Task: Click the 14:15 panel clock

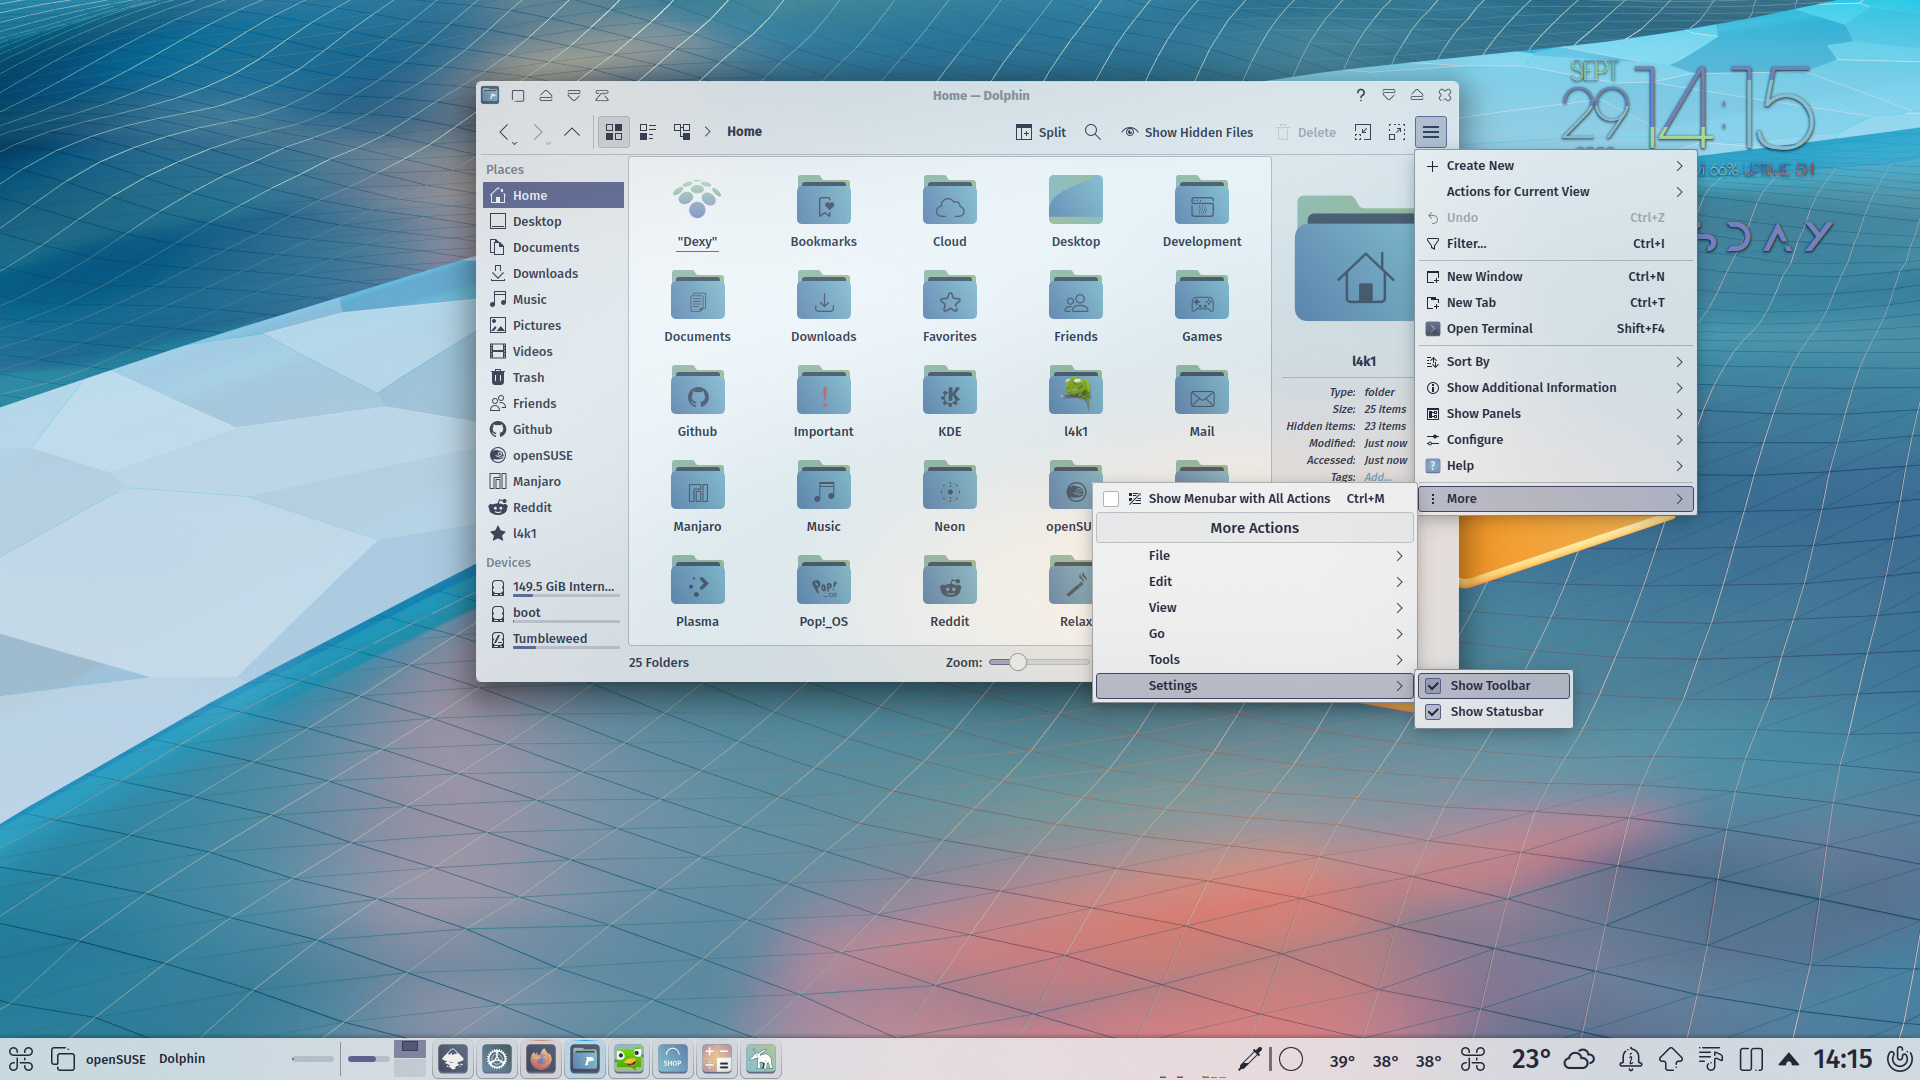Action: coord(1842,1059)
